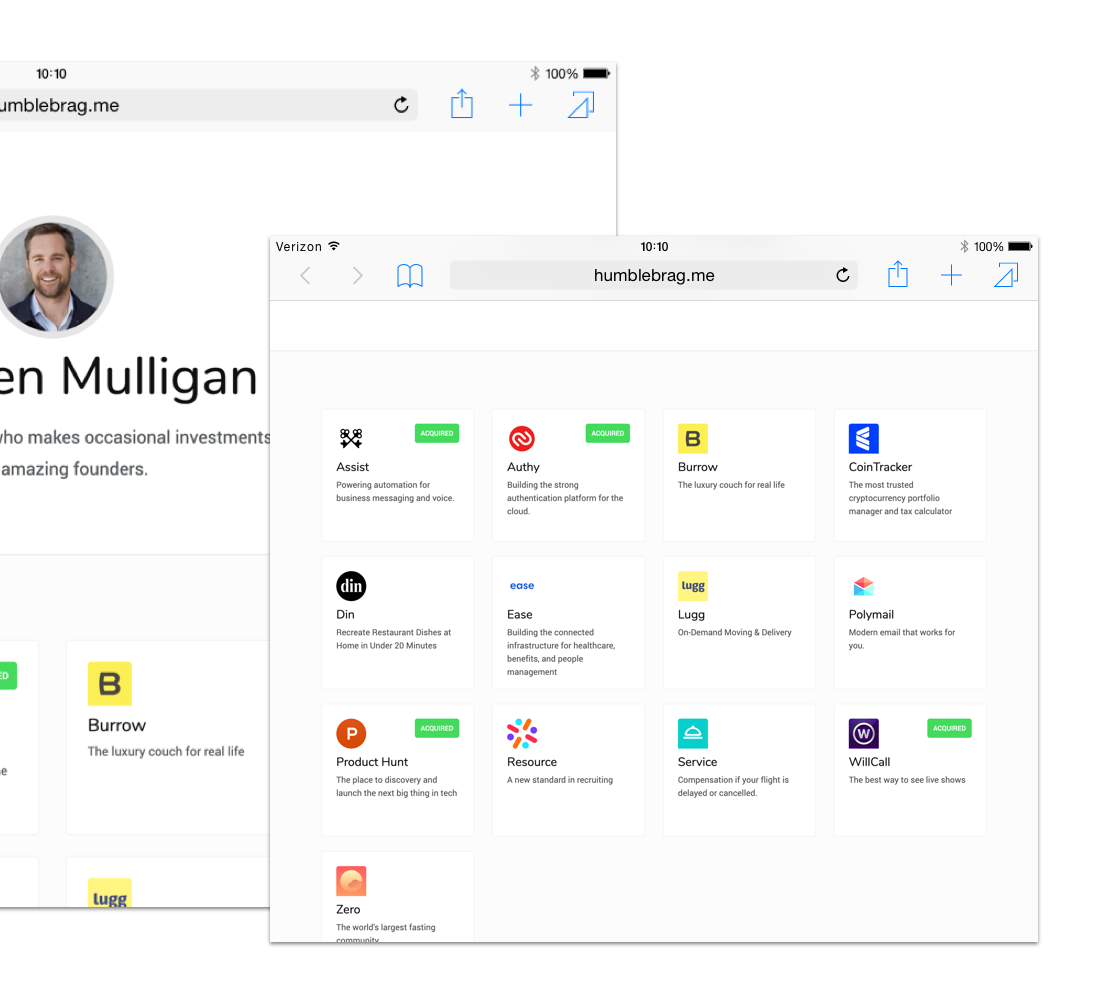Add new tab in back Safari window
Viewport: 1100px width, 1000px height.
pyautogui.click(x=521, y=105)
